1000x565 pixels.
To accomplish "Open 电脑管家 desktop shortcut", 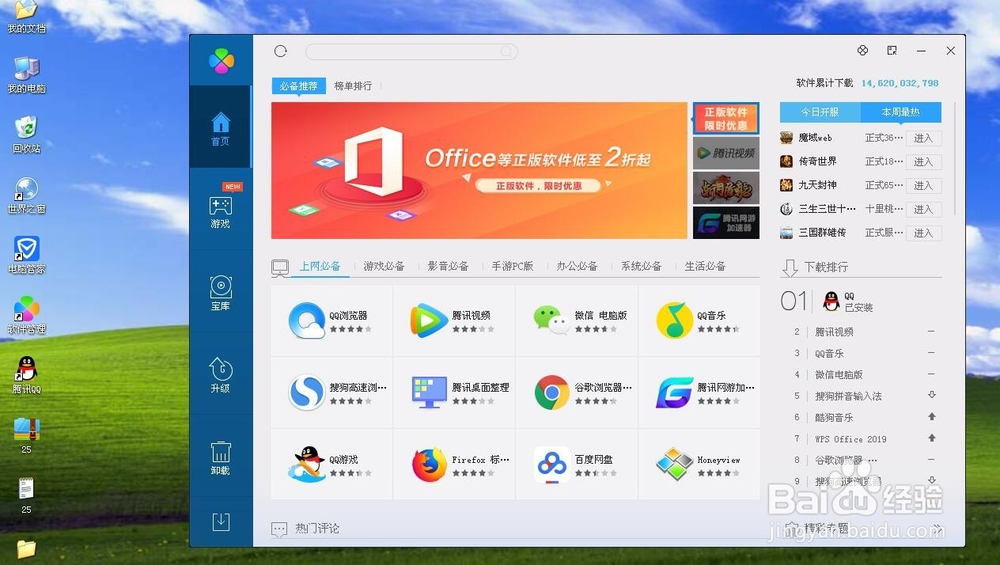I will pos(26,255).
